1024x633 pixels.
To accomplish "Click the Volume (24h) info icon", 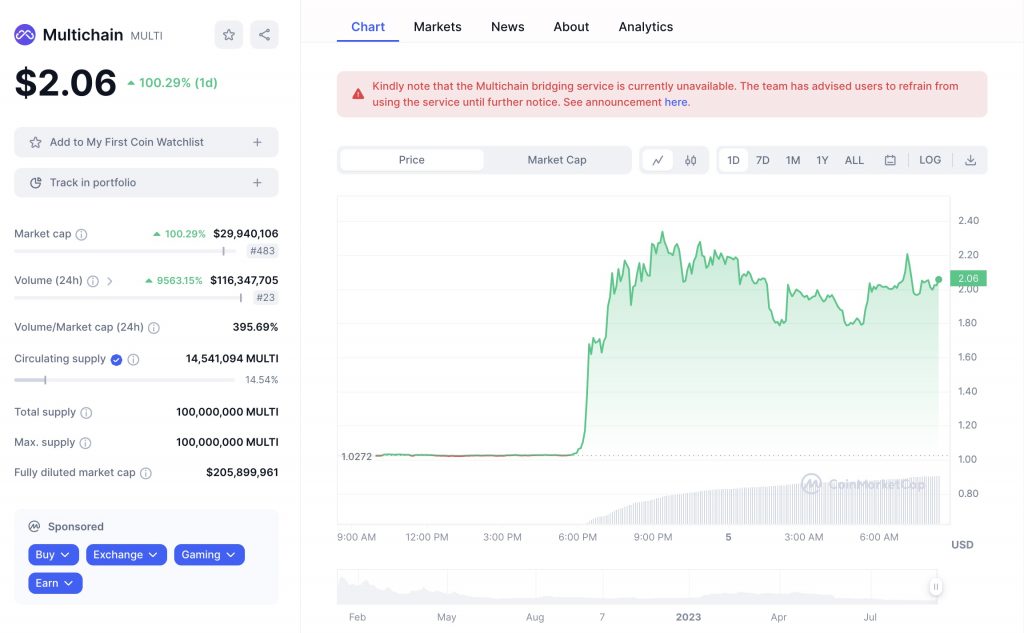I will click(93, 281).
